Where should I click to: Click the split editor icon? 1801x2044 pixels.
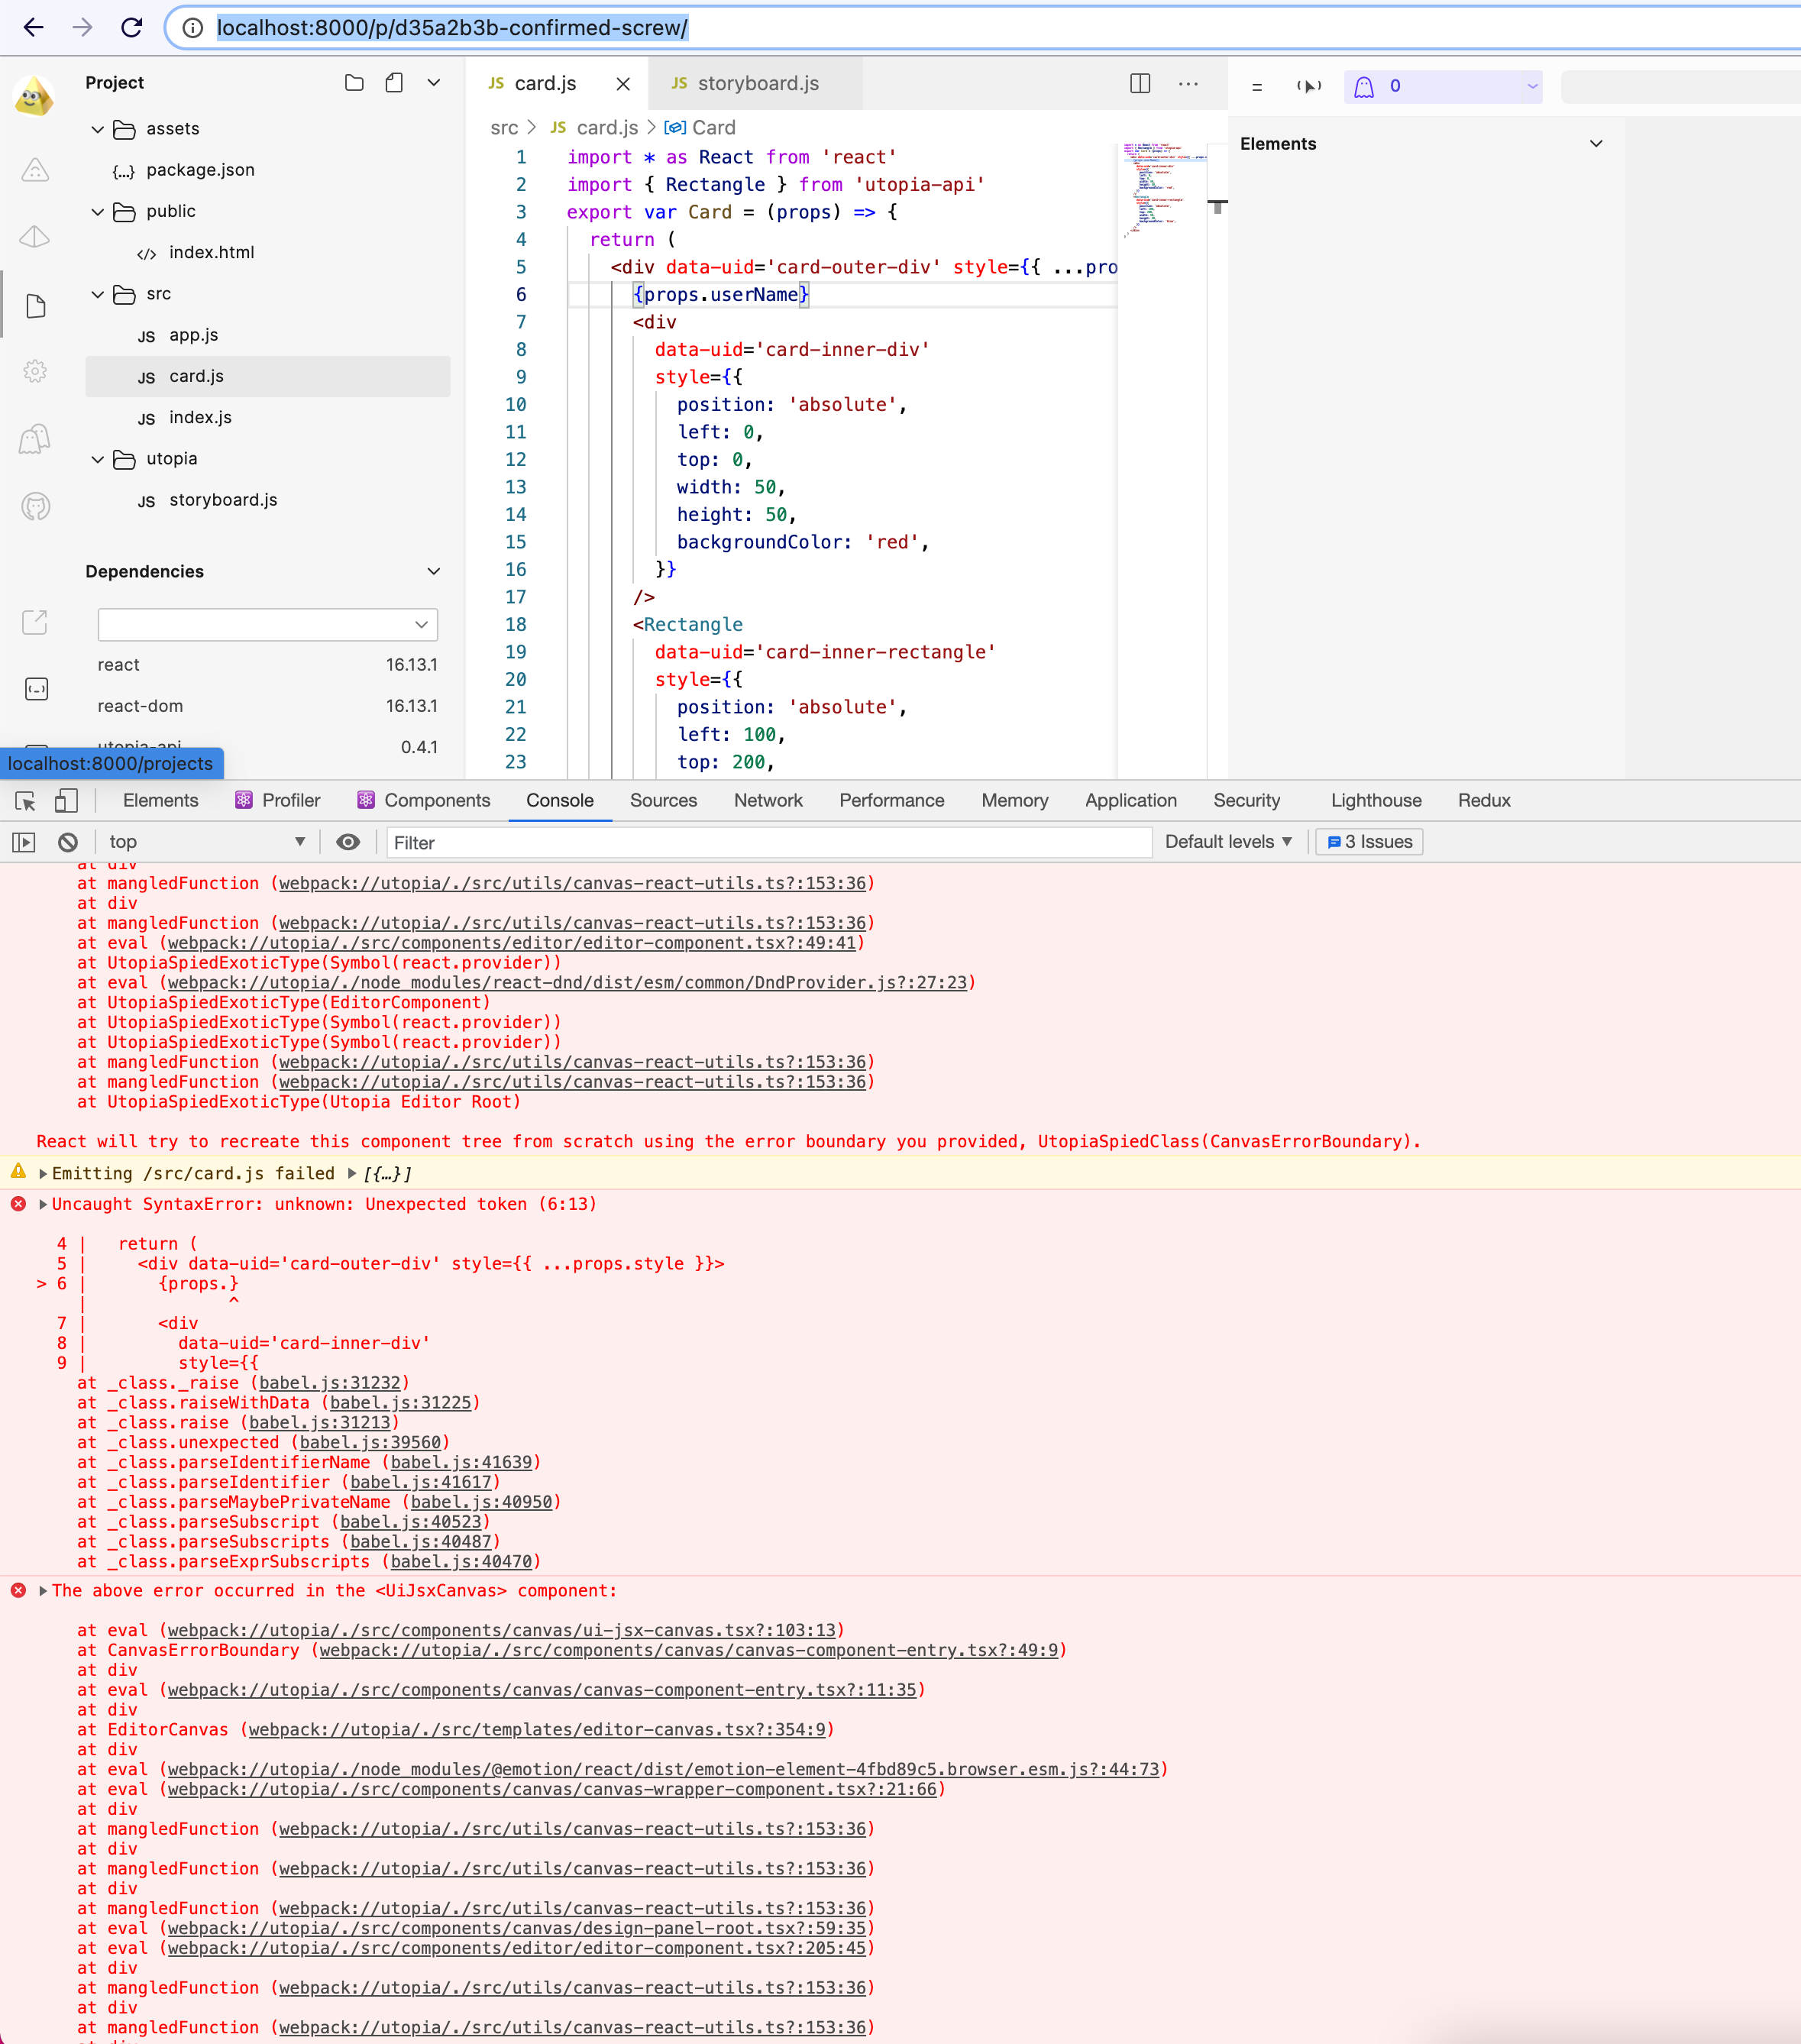[x=1140, y=84]
